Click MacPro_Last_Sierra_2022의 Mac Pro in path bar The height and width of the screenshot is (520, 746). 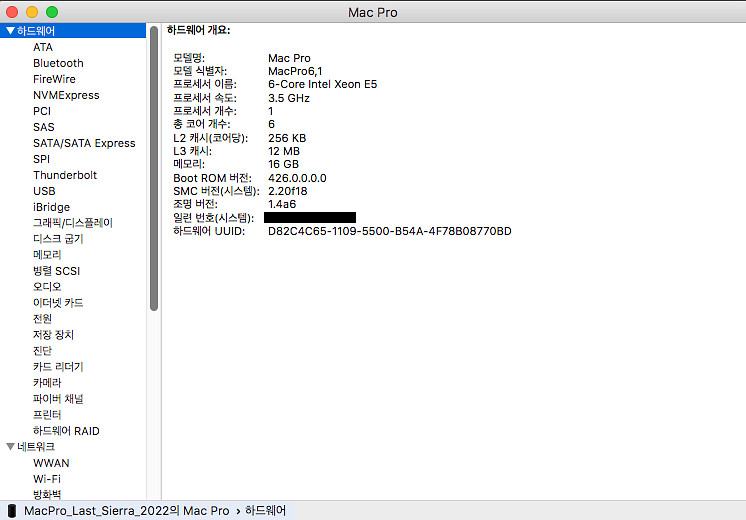pyautogui.click(x=127, y=511)
